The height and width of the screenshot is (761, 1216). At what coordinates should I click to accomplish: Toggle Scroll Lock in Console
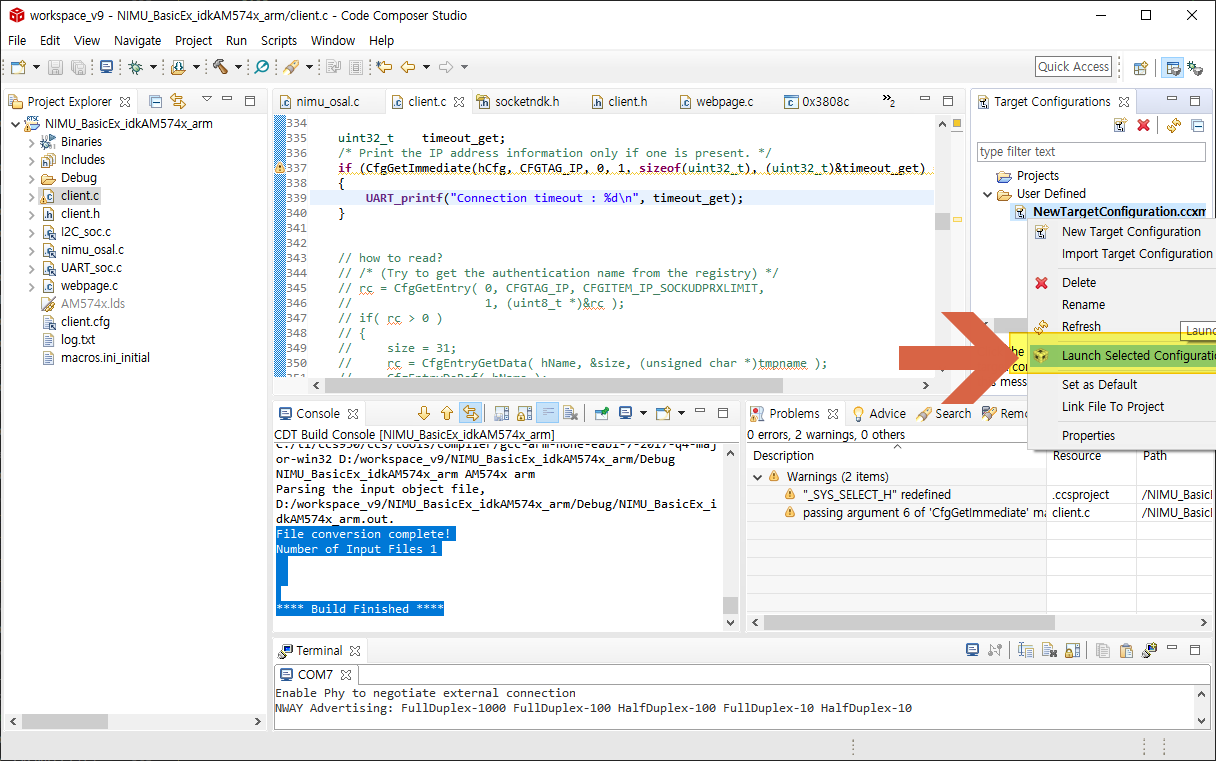tap(524, 413)
